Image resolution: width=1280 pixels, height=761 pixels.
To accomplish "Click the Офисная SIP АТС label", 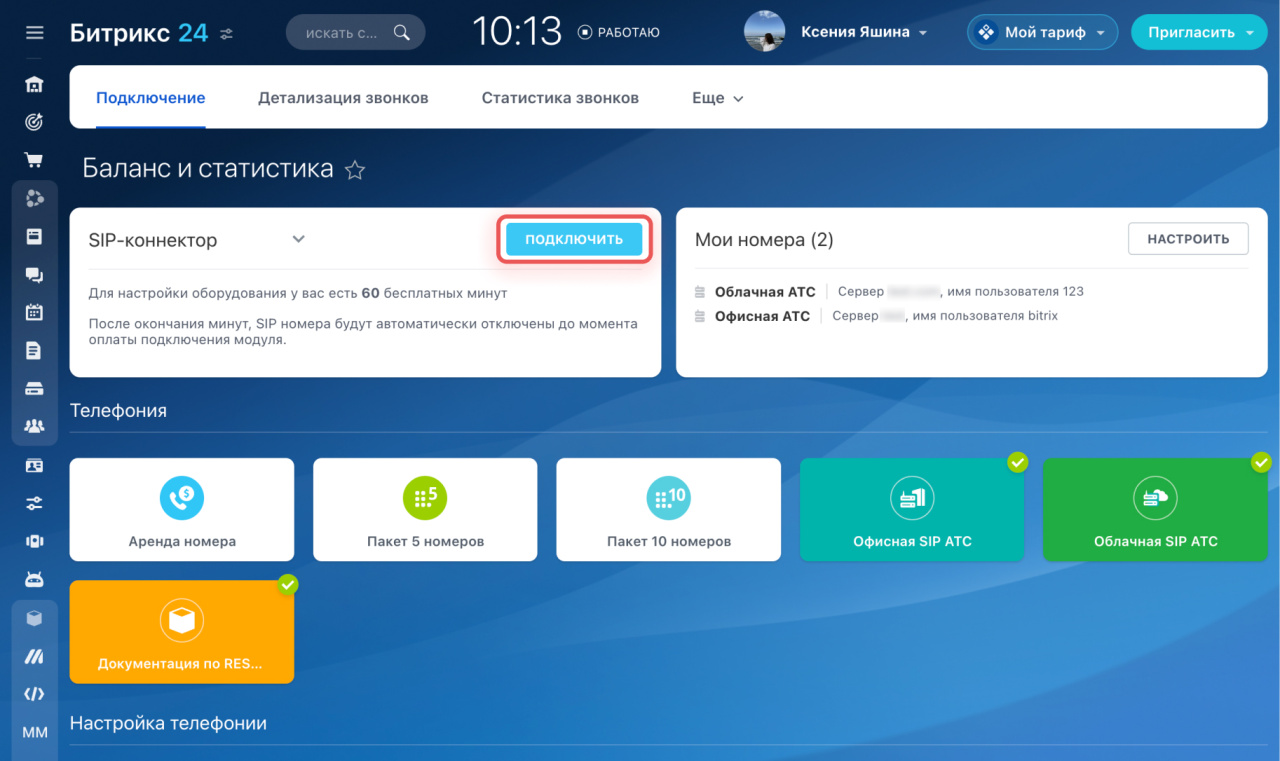I will pos(912,541).
